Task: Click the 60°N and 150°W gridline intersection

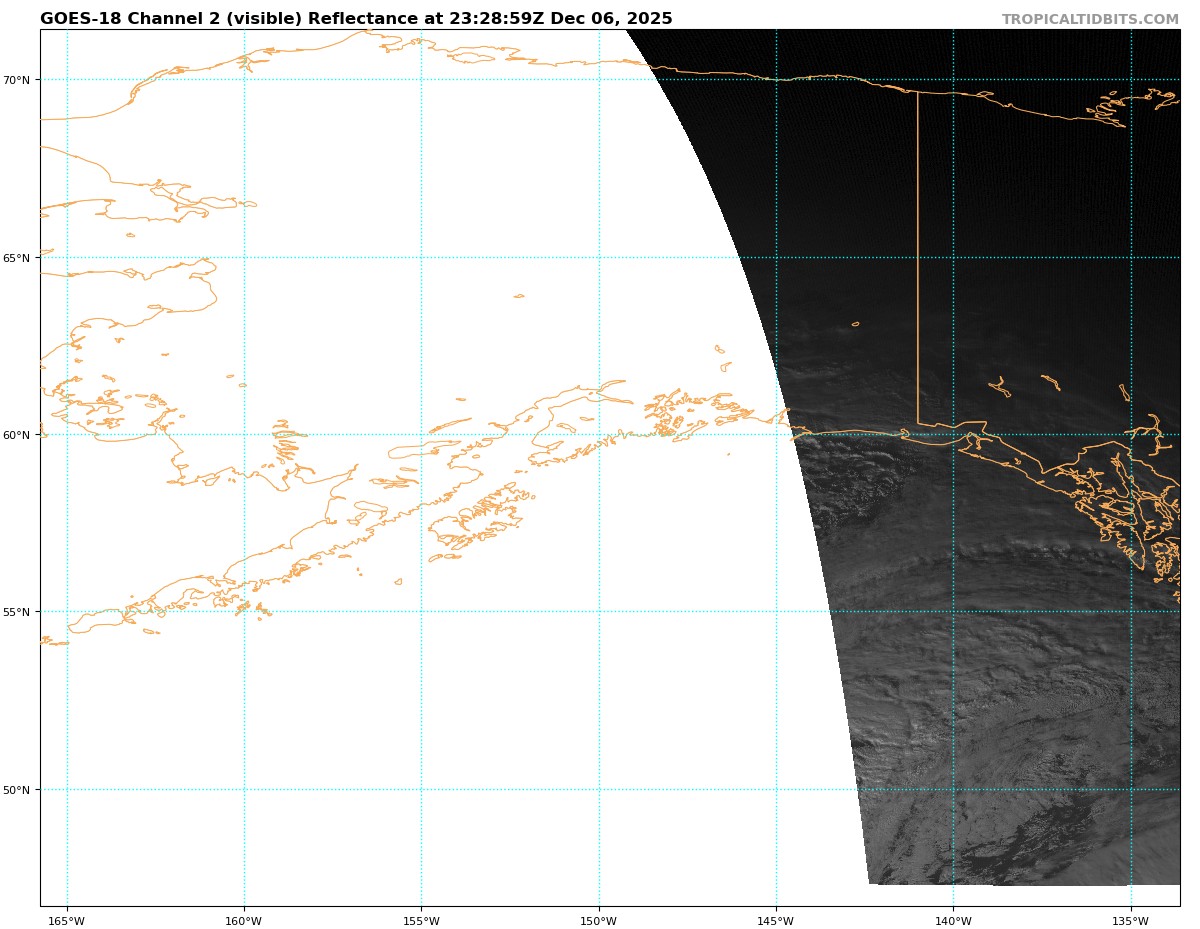Action: click(x=599, y=435)
